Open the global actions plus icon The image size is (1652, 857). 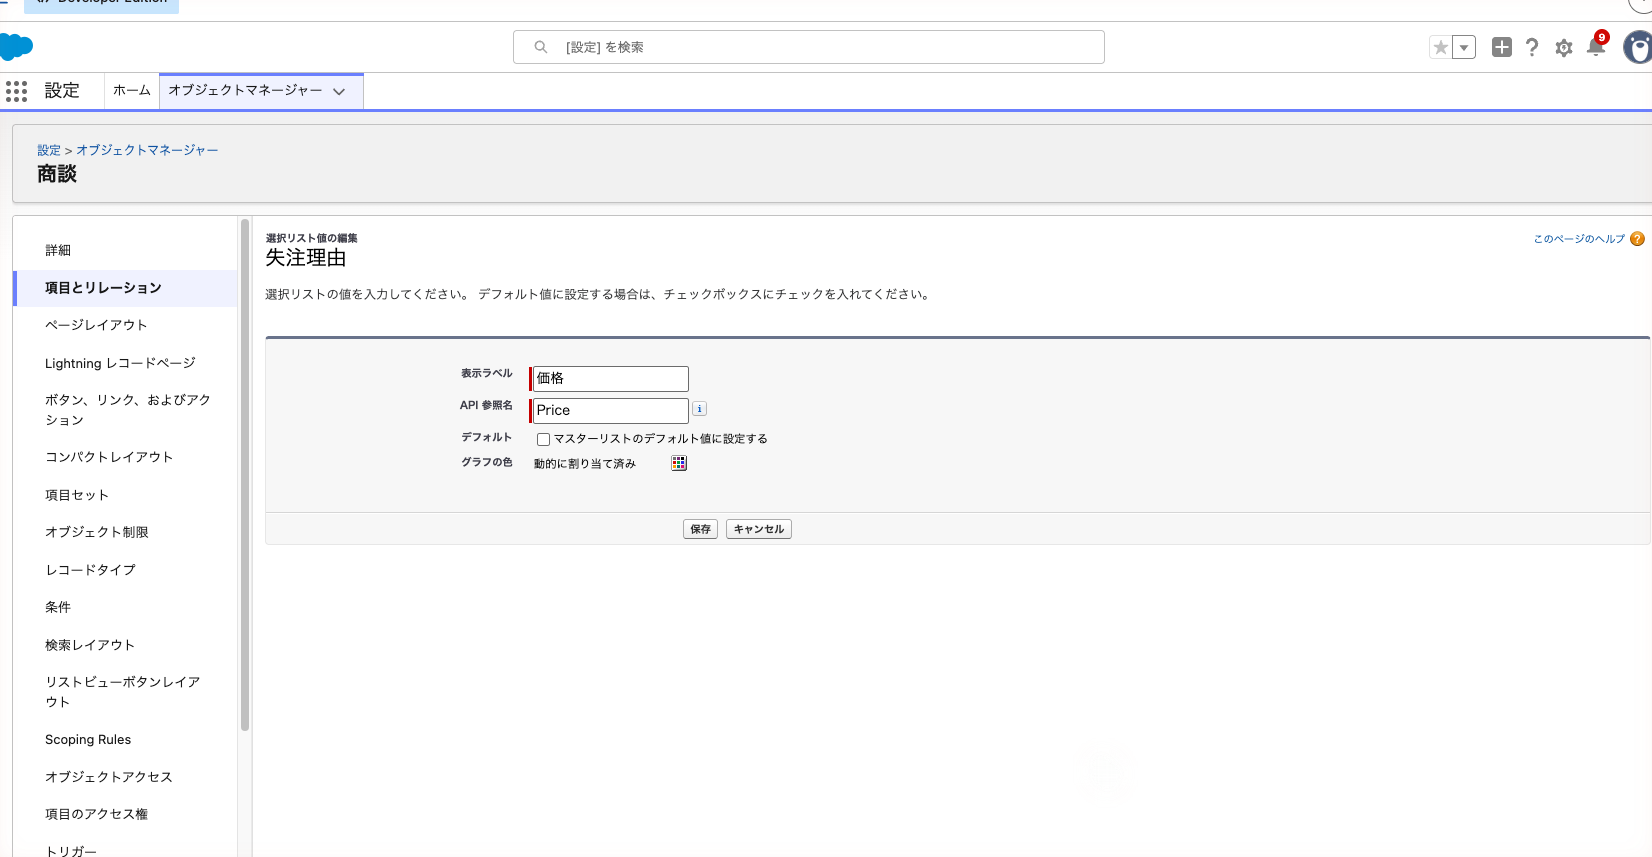pyautogui.click(x=1501, y=47)
